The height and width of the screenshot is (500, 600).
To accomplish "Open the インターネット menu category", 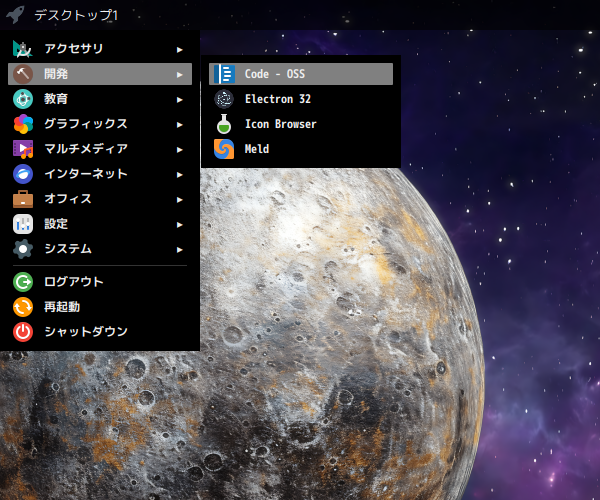I will coord(100,174).
